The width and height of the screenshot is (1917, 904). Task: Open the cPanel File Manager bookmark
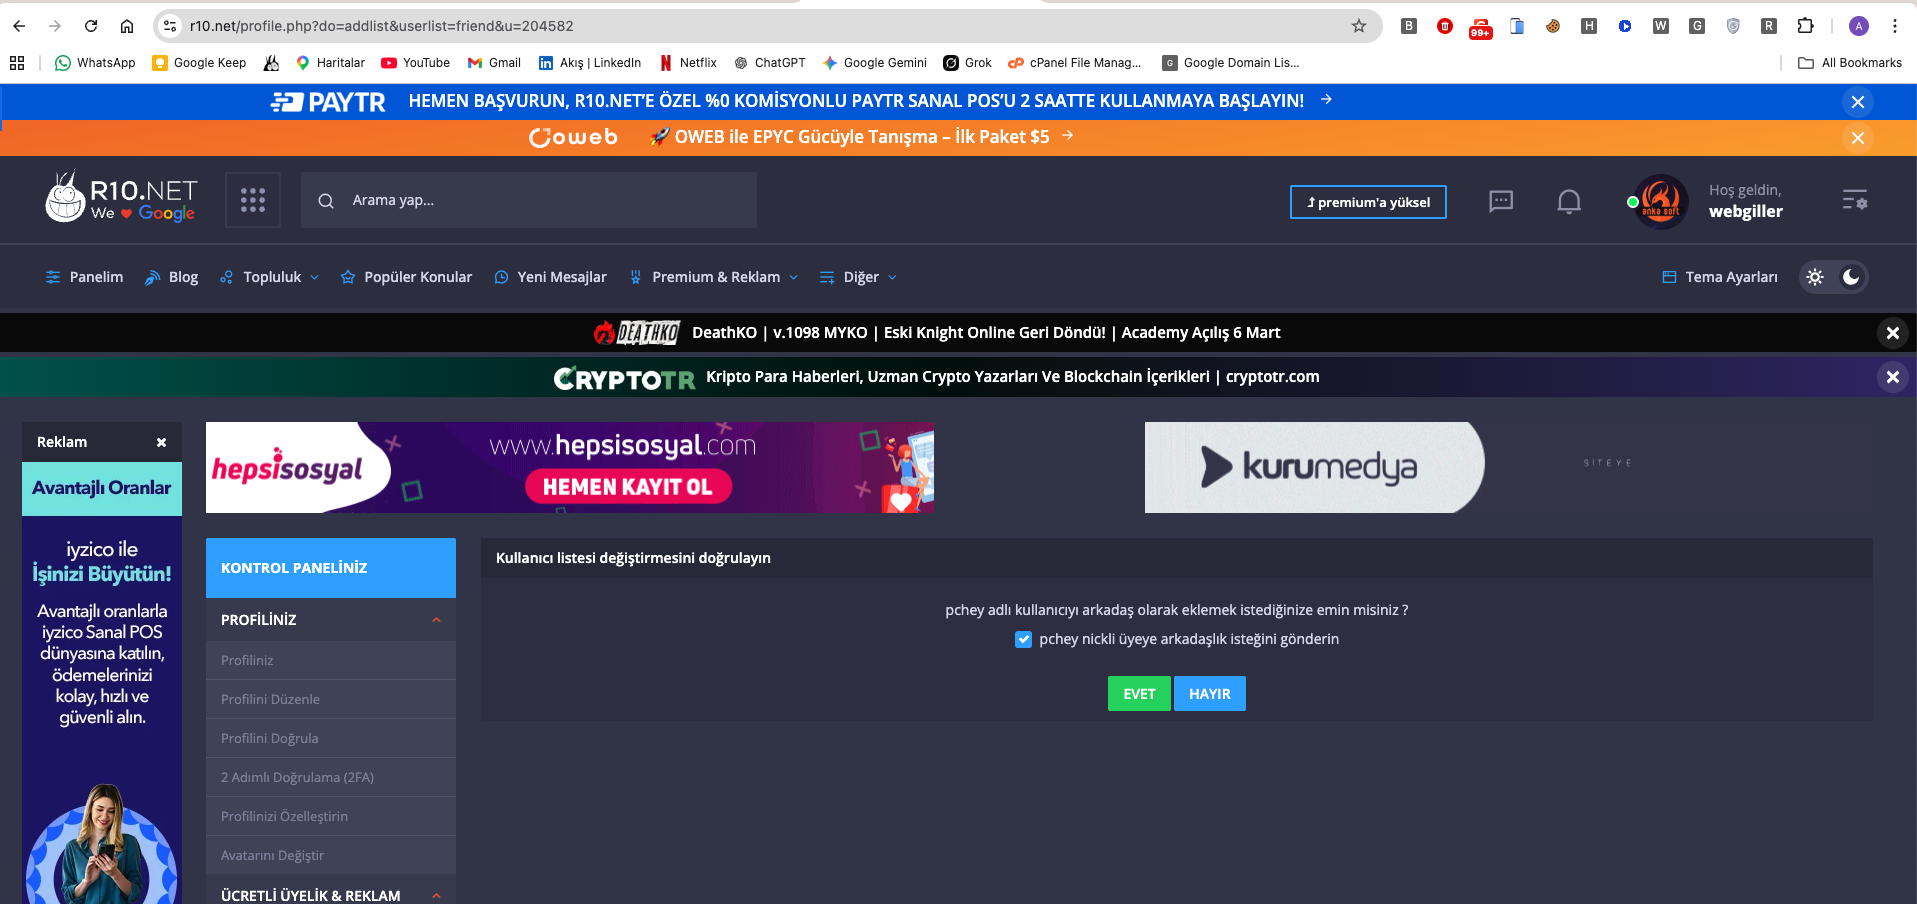point(1075,63)
